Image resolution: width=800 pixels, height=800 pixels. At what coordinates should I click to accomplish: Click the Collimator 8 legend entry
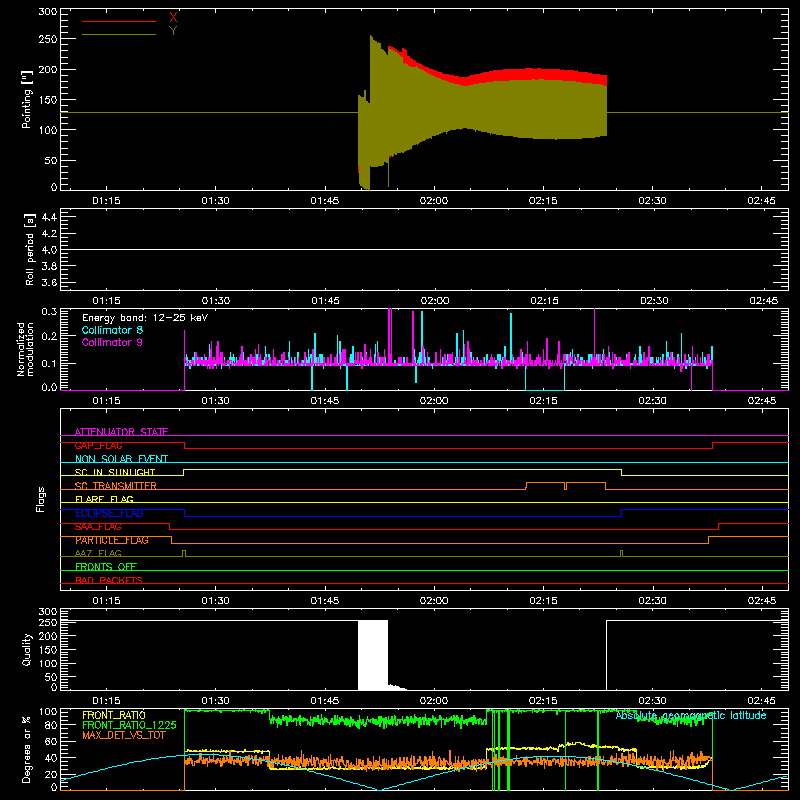pyautogui.click(x=112, y=330)
